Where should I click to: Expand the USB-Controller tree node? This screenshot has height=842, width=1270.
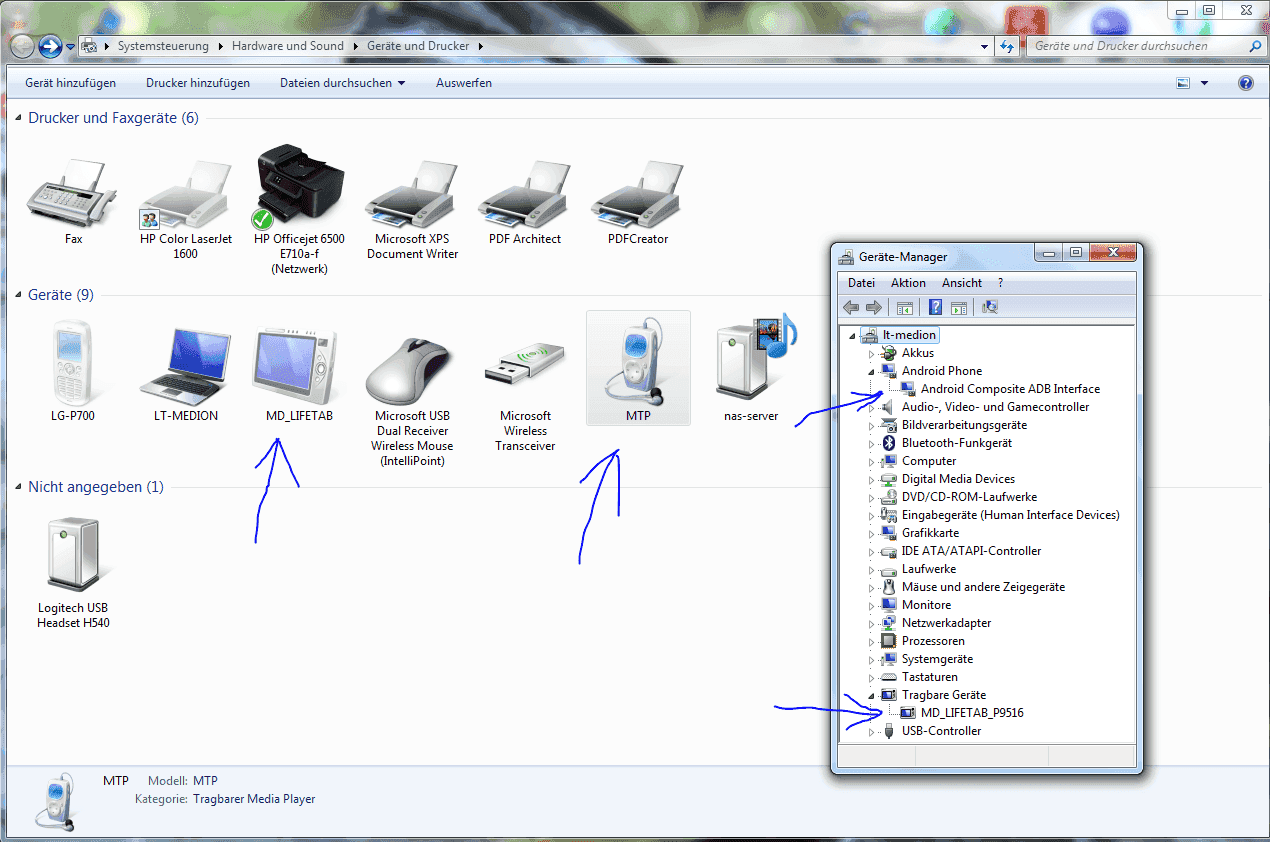(871, 731)
